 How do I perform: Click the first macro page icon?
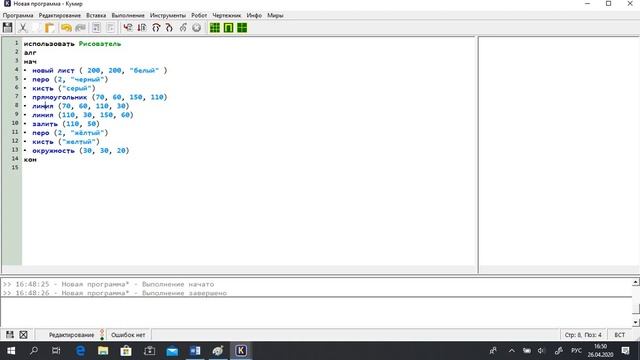click(x=96, y=28)
